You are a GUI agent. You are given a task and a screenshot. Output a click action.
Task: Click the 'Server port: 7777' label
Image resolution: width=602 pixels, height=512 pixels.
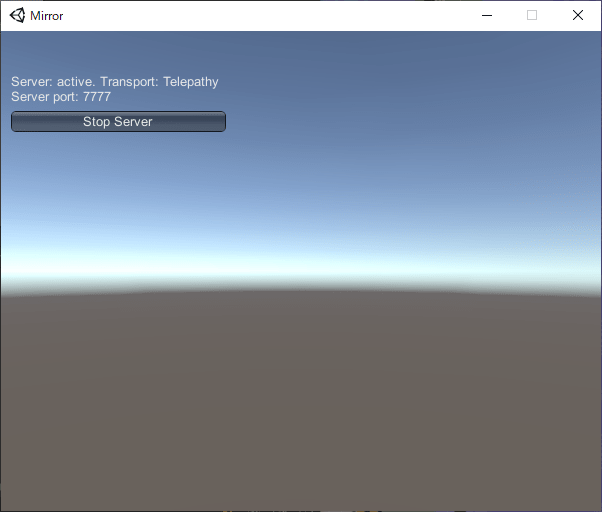[61, 97]
